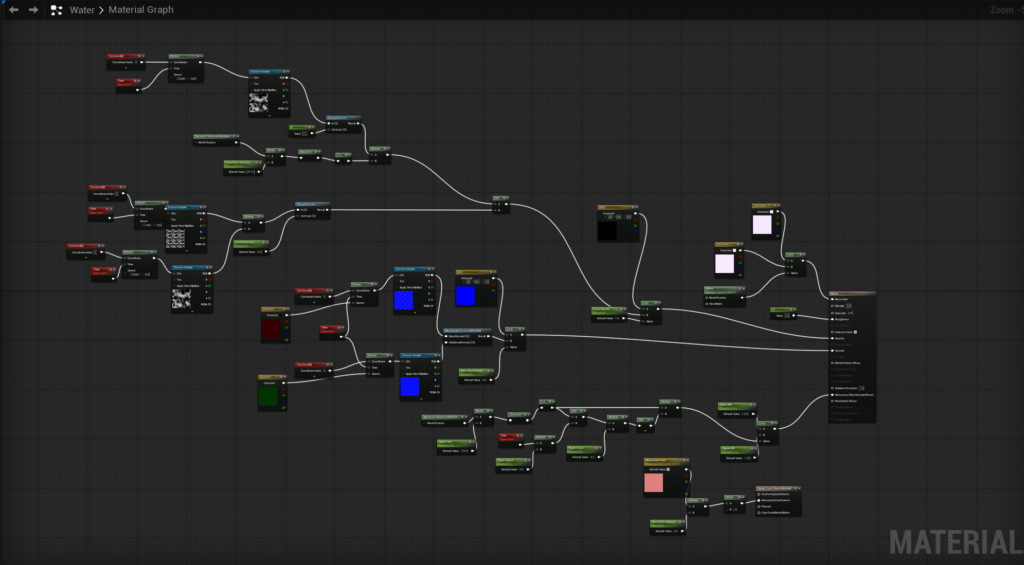
Task: Click the back navigation arrow
Action: tap(14, 10)
